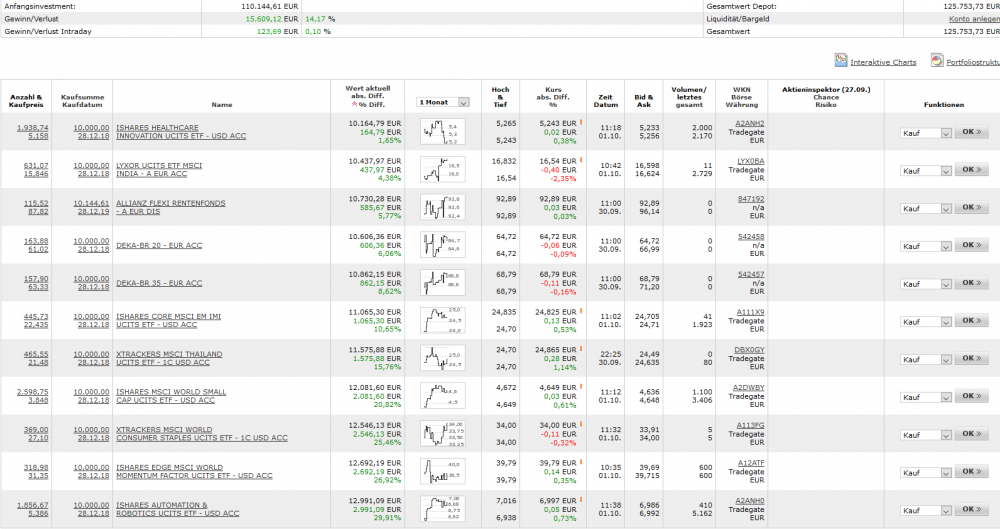Open the WKN link A2ANH2

749,124
